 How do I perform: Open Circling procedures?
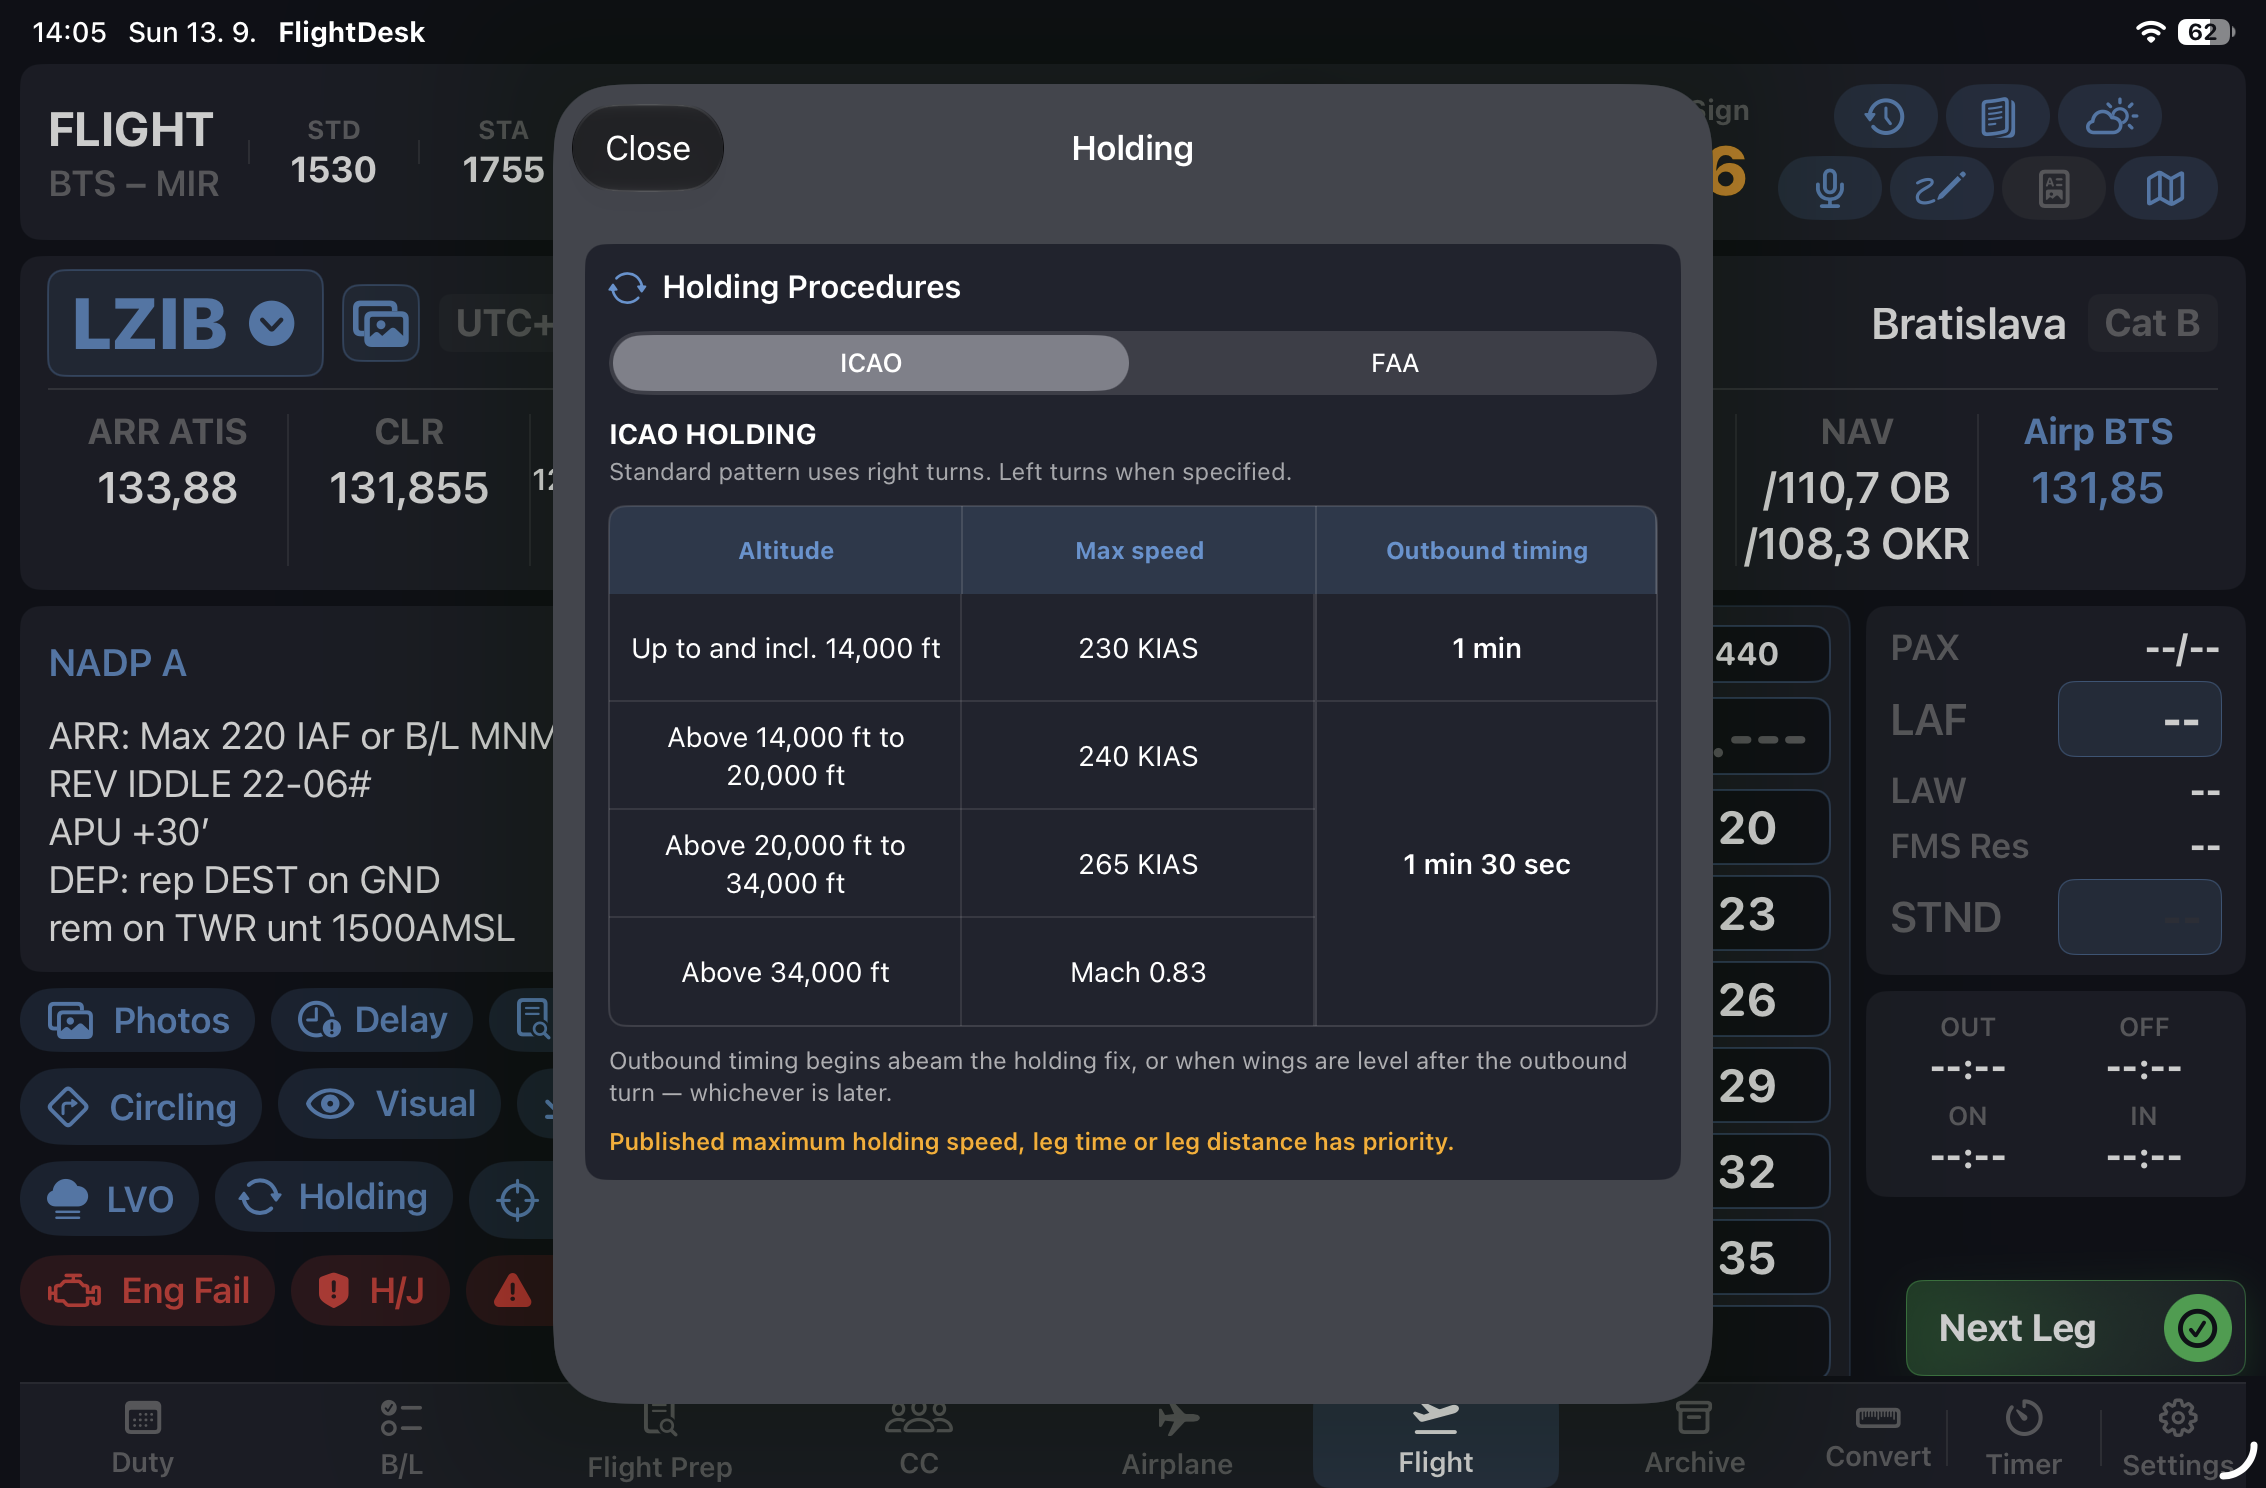tap(141, 1106)
